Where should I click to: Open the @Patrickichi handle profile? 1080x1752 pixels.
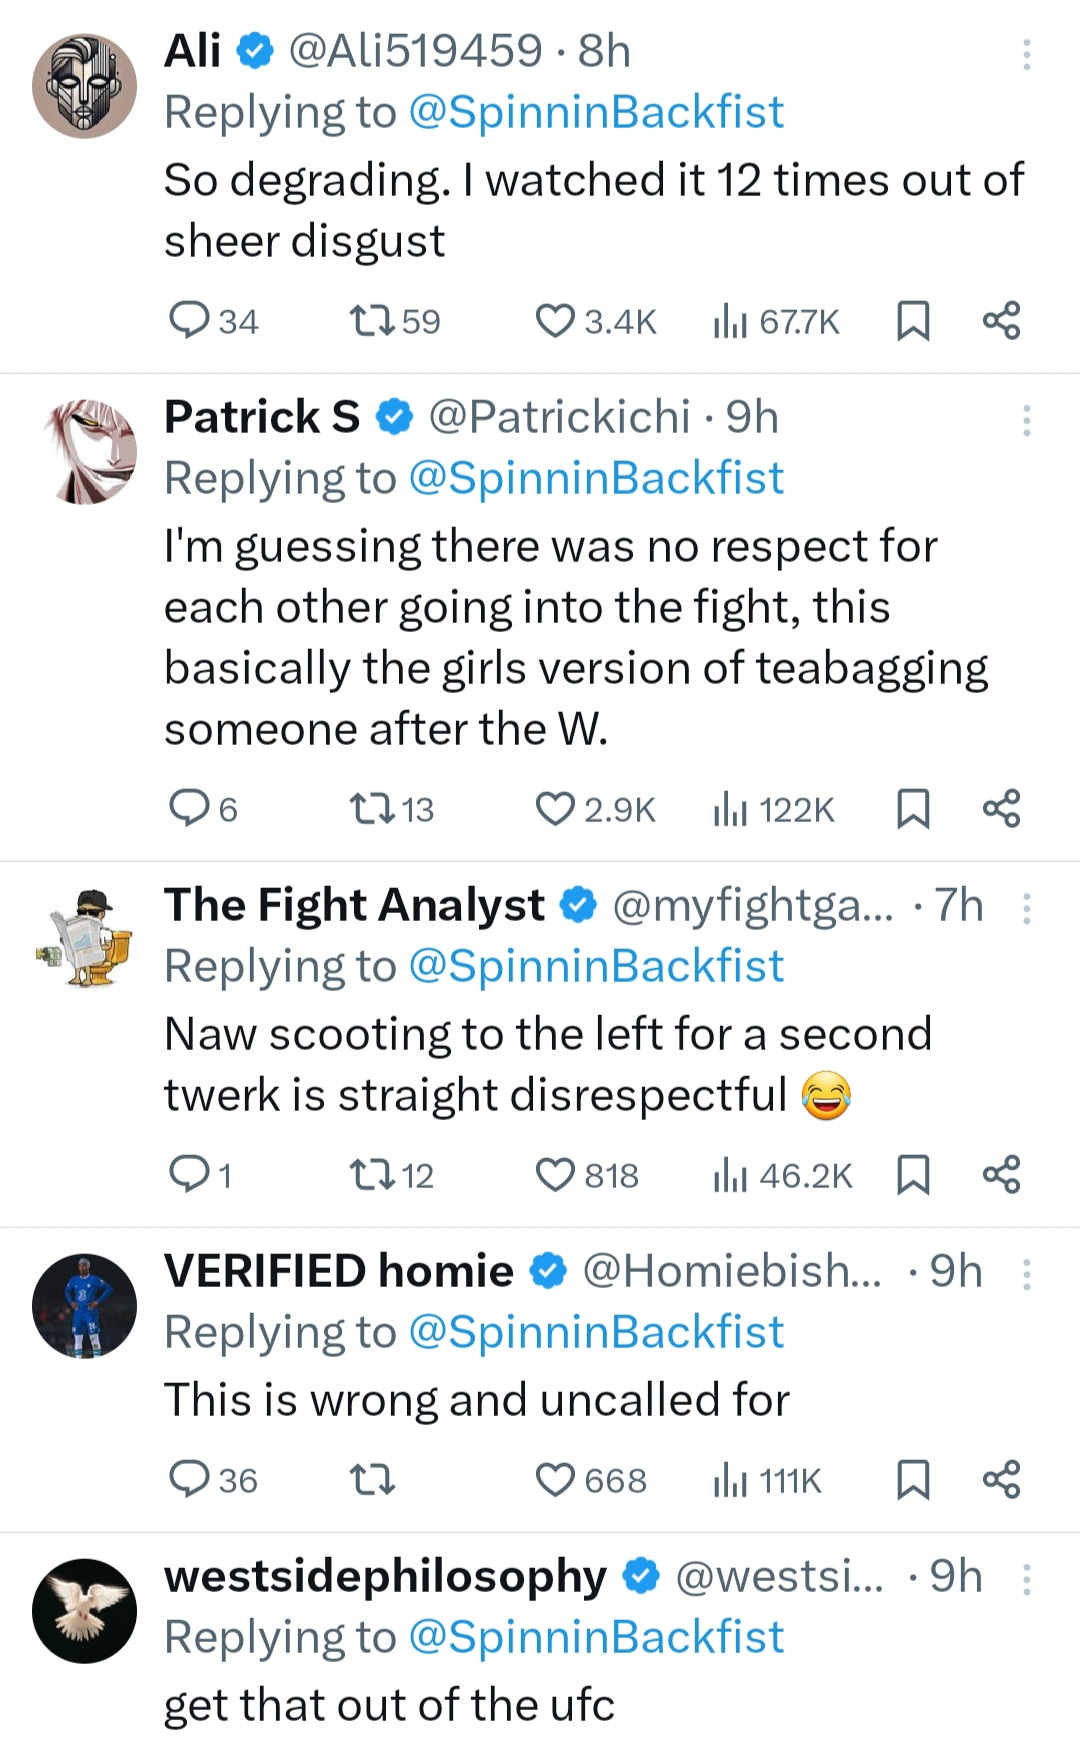(559, 417)
